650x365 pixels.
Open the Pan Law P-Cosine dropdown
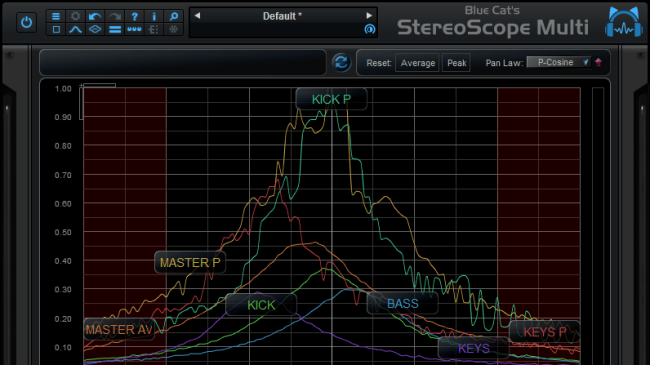tap(559, 62)
